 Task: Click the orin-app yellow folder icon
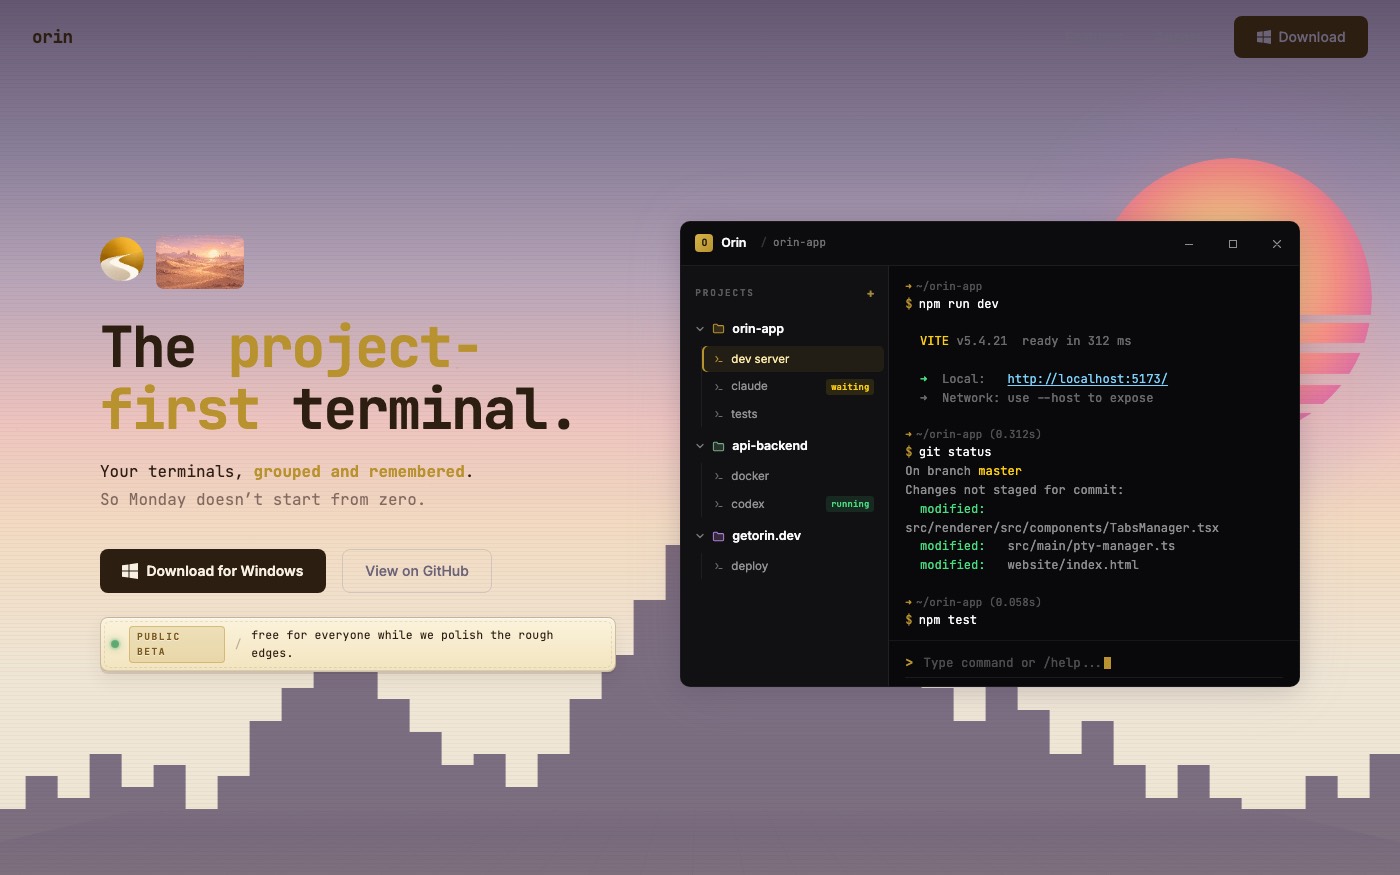[718, 329]
